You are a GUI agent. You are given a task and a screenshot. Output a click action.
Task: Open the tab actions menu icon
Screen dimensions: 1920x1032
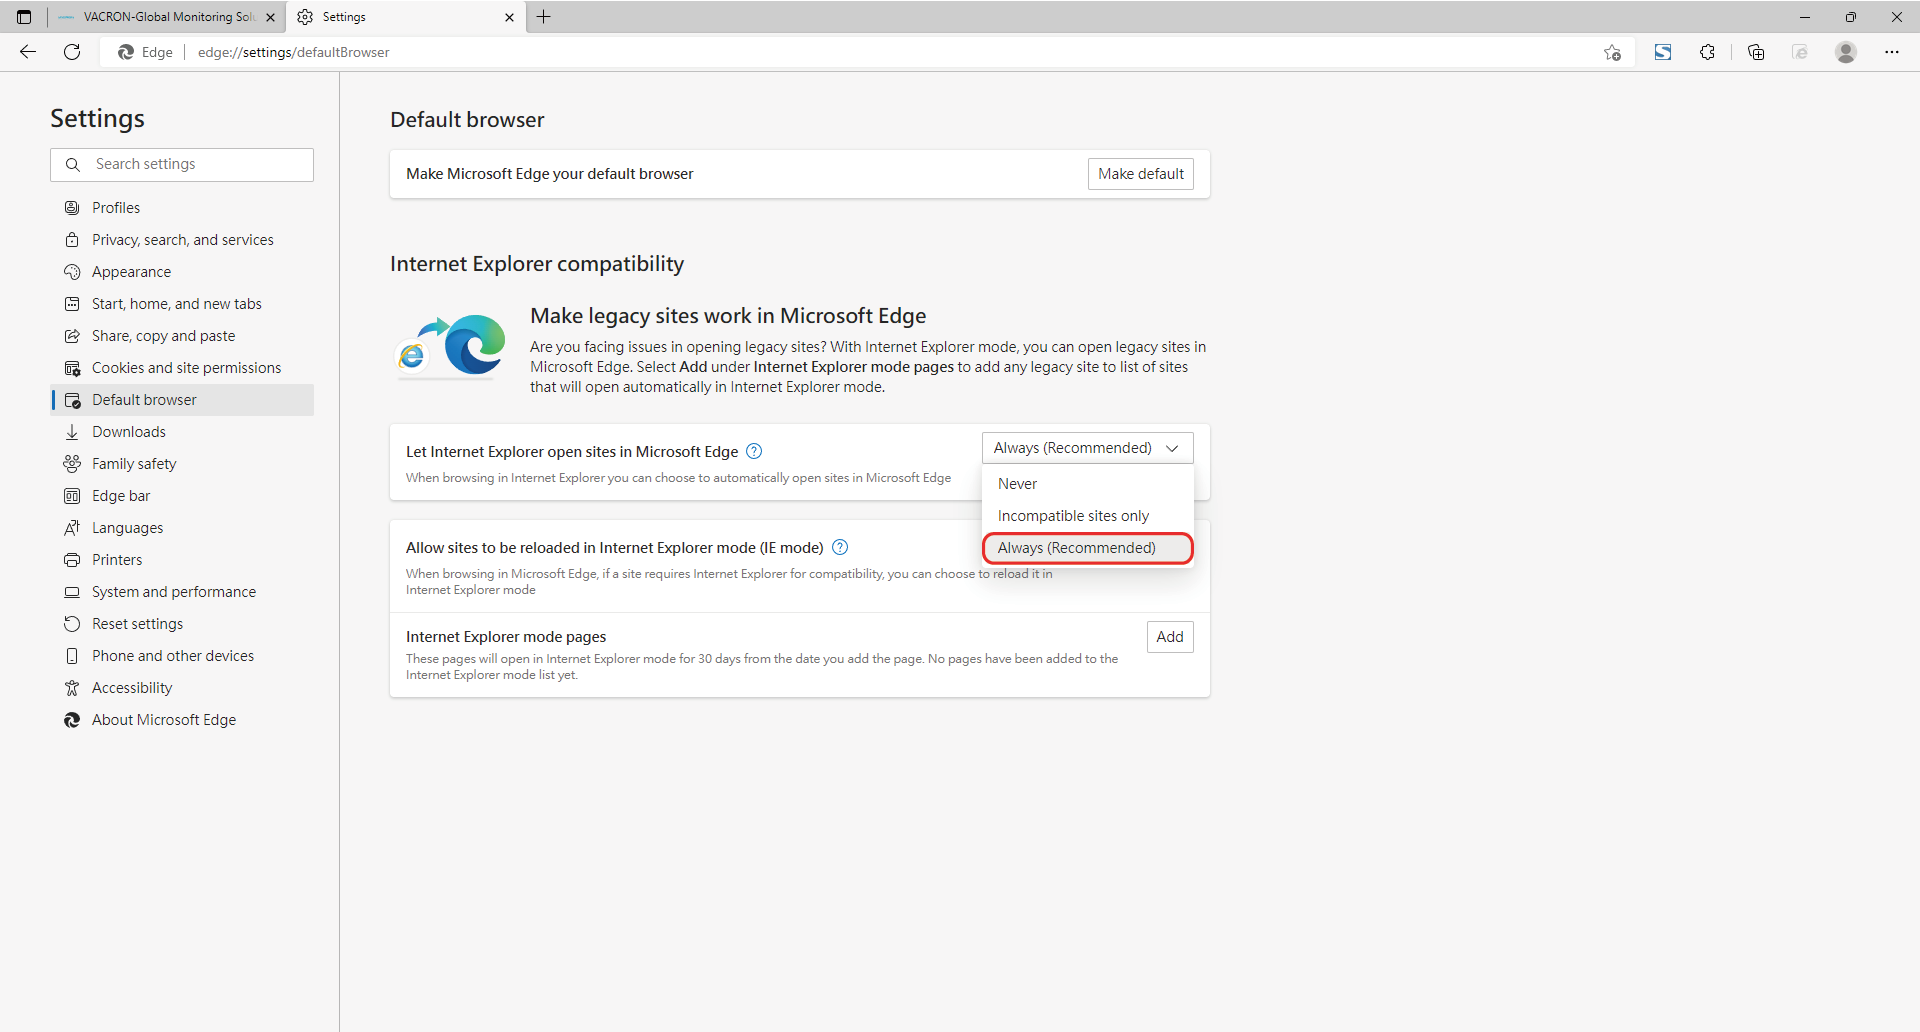[x=24, y=17]
